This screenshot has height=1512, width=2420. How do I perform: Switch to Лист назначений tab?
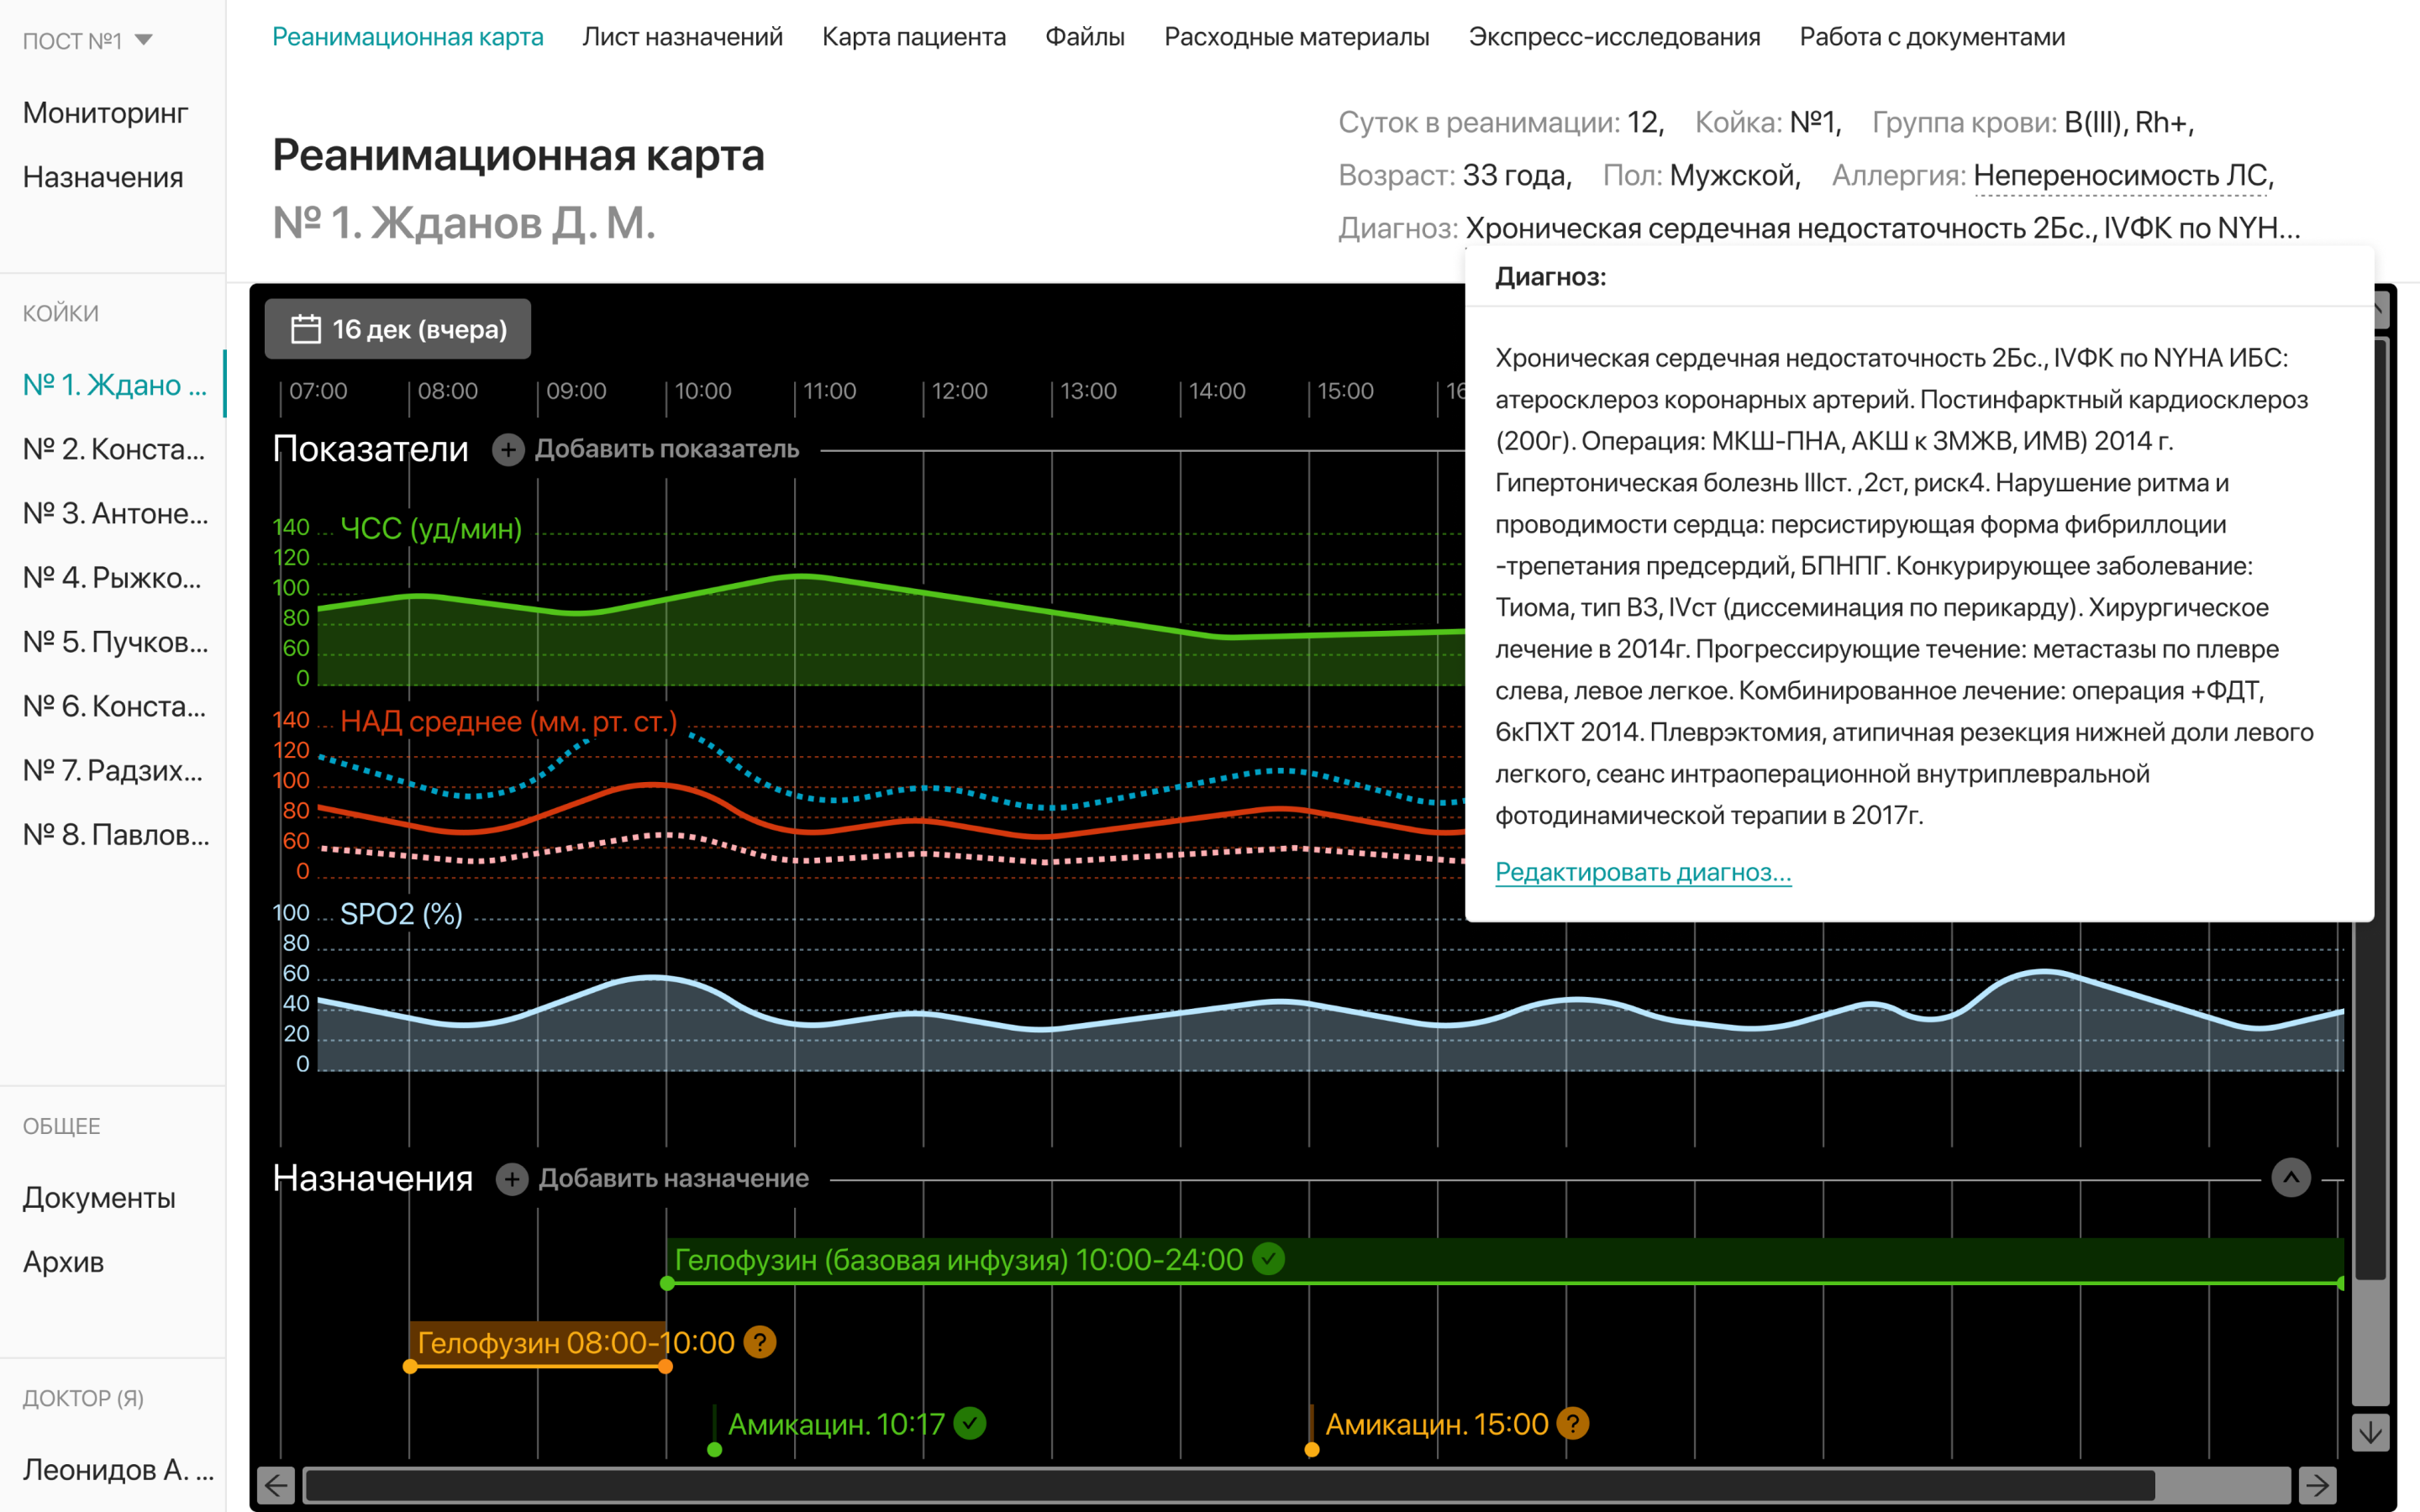pyautogui.click(x=682, y=37)
